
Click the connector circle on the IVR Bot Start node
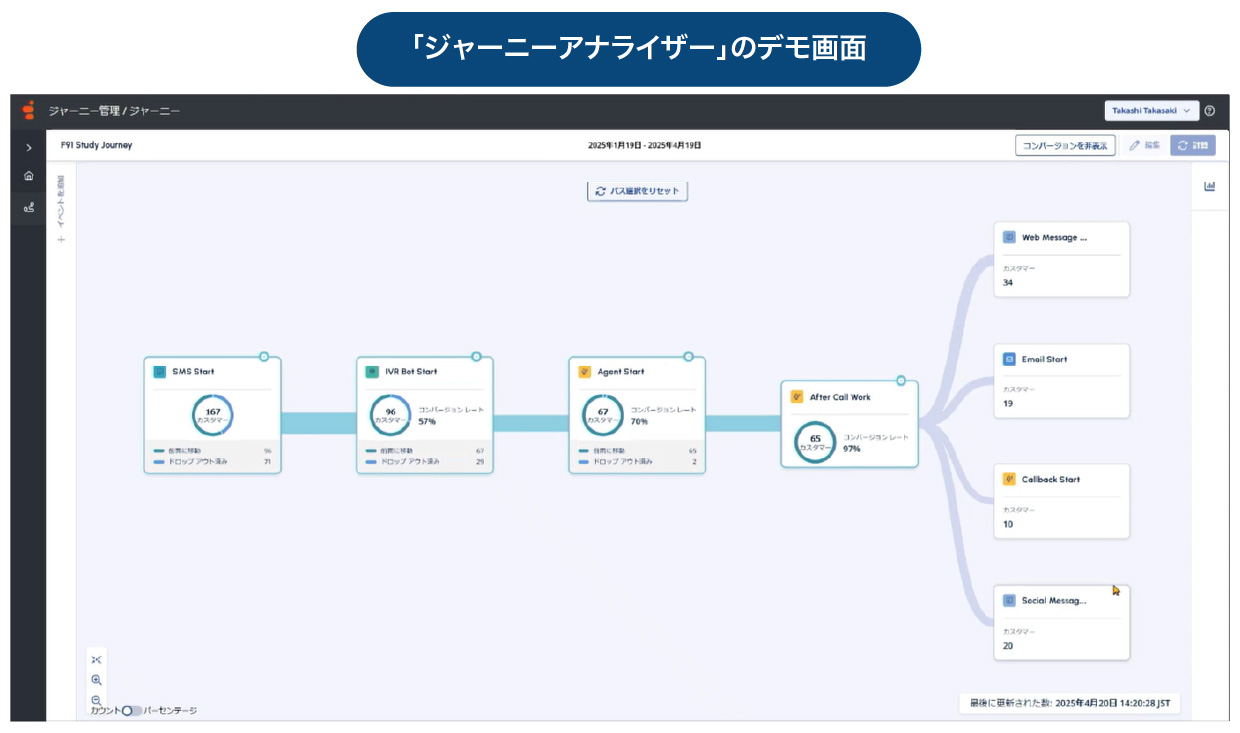476,356
